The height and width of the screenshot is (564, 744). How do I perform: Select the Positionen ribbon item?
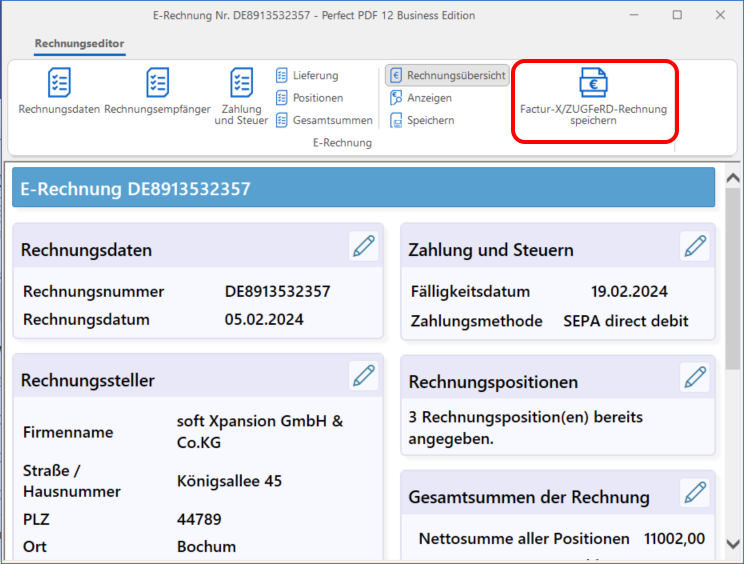click(310, 98)
